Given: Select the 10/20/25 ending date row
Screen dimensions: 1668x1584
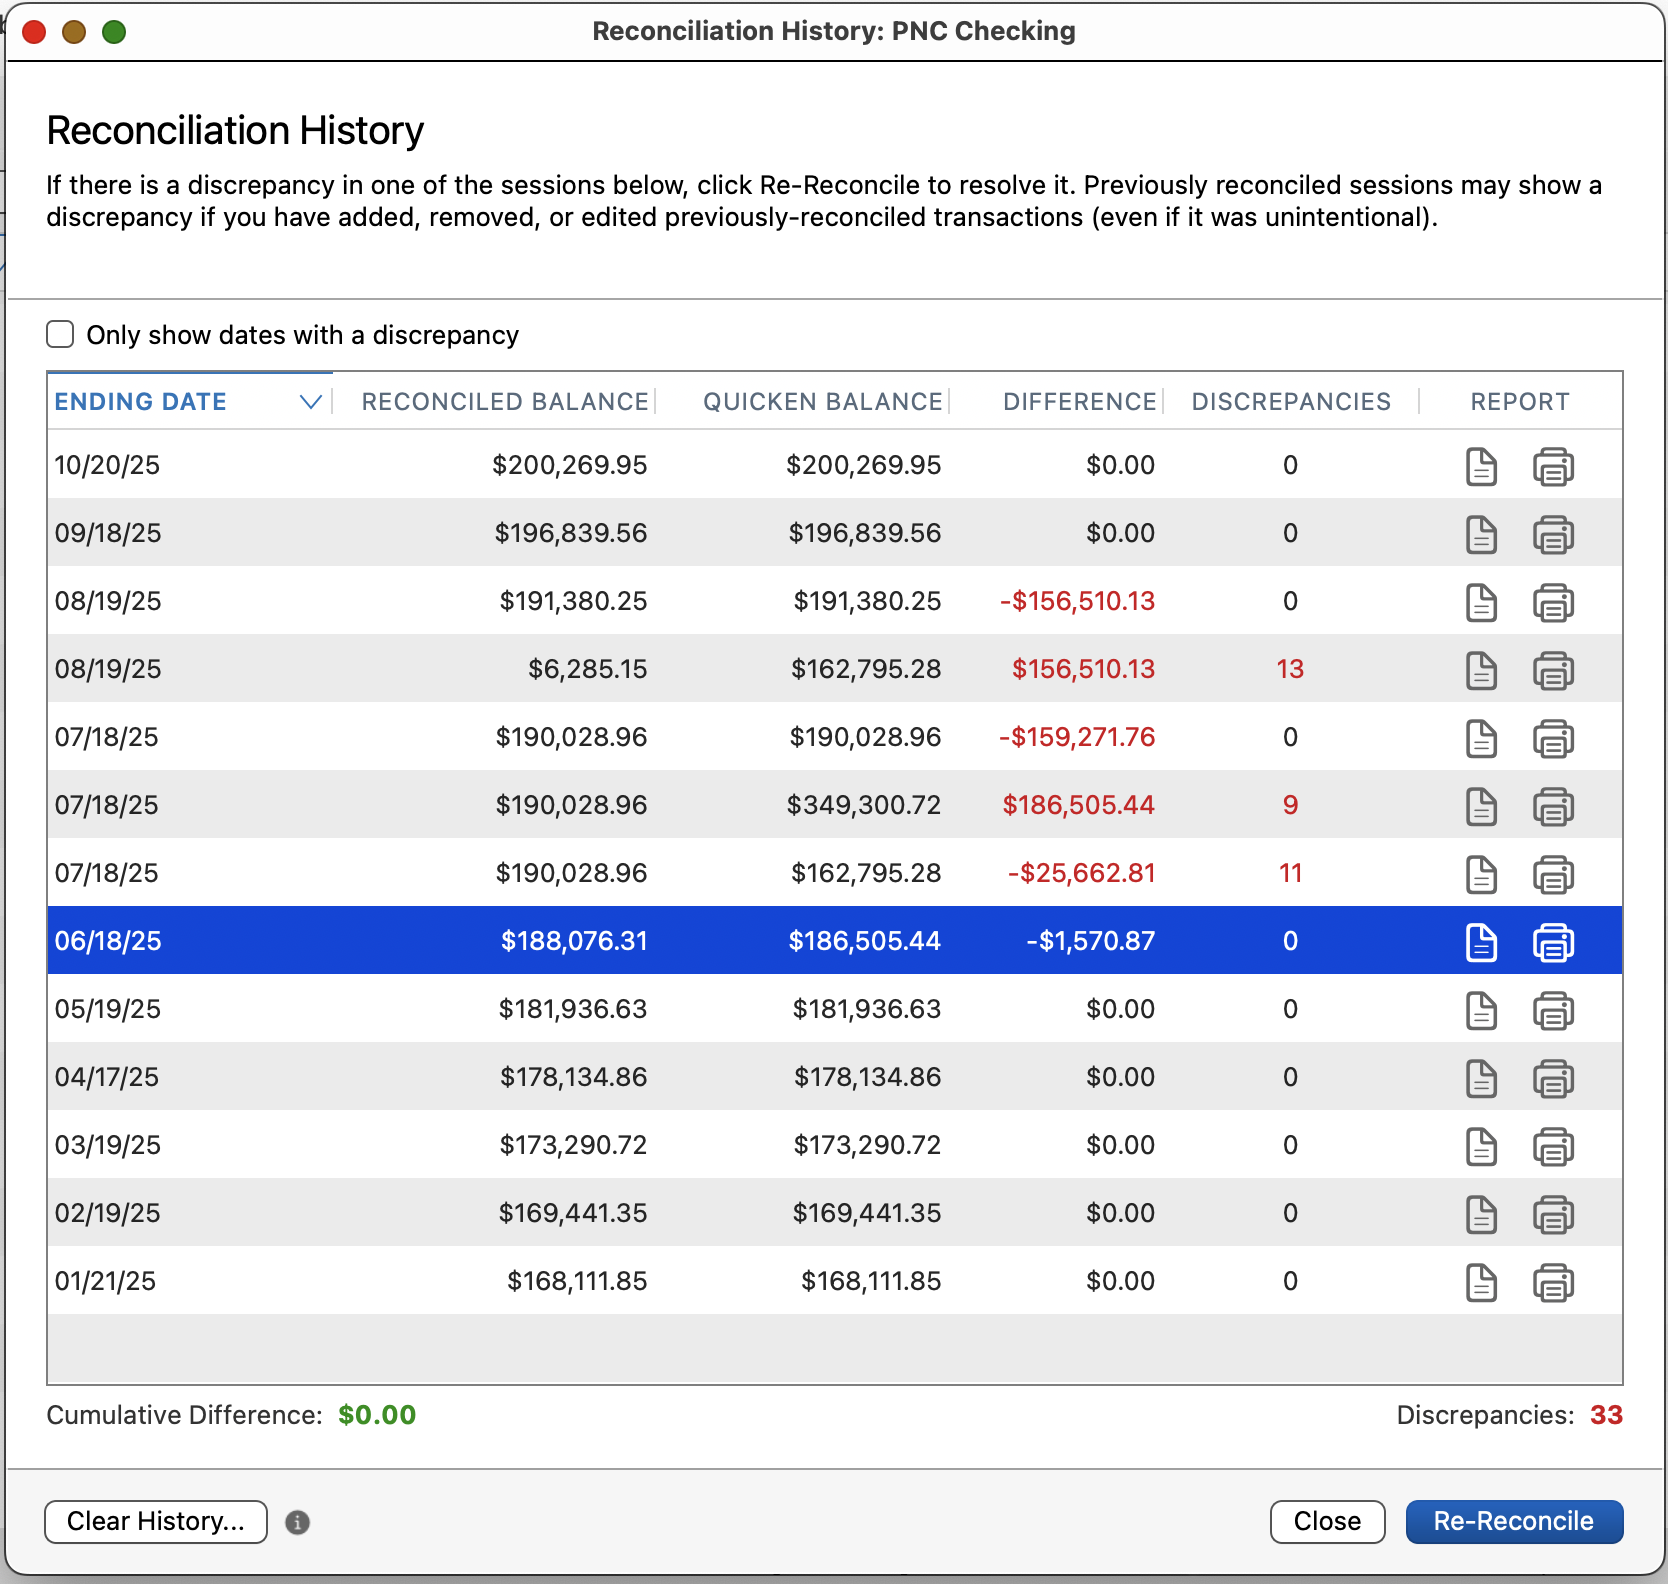Looking at the screenshot, I should [834, 465].
